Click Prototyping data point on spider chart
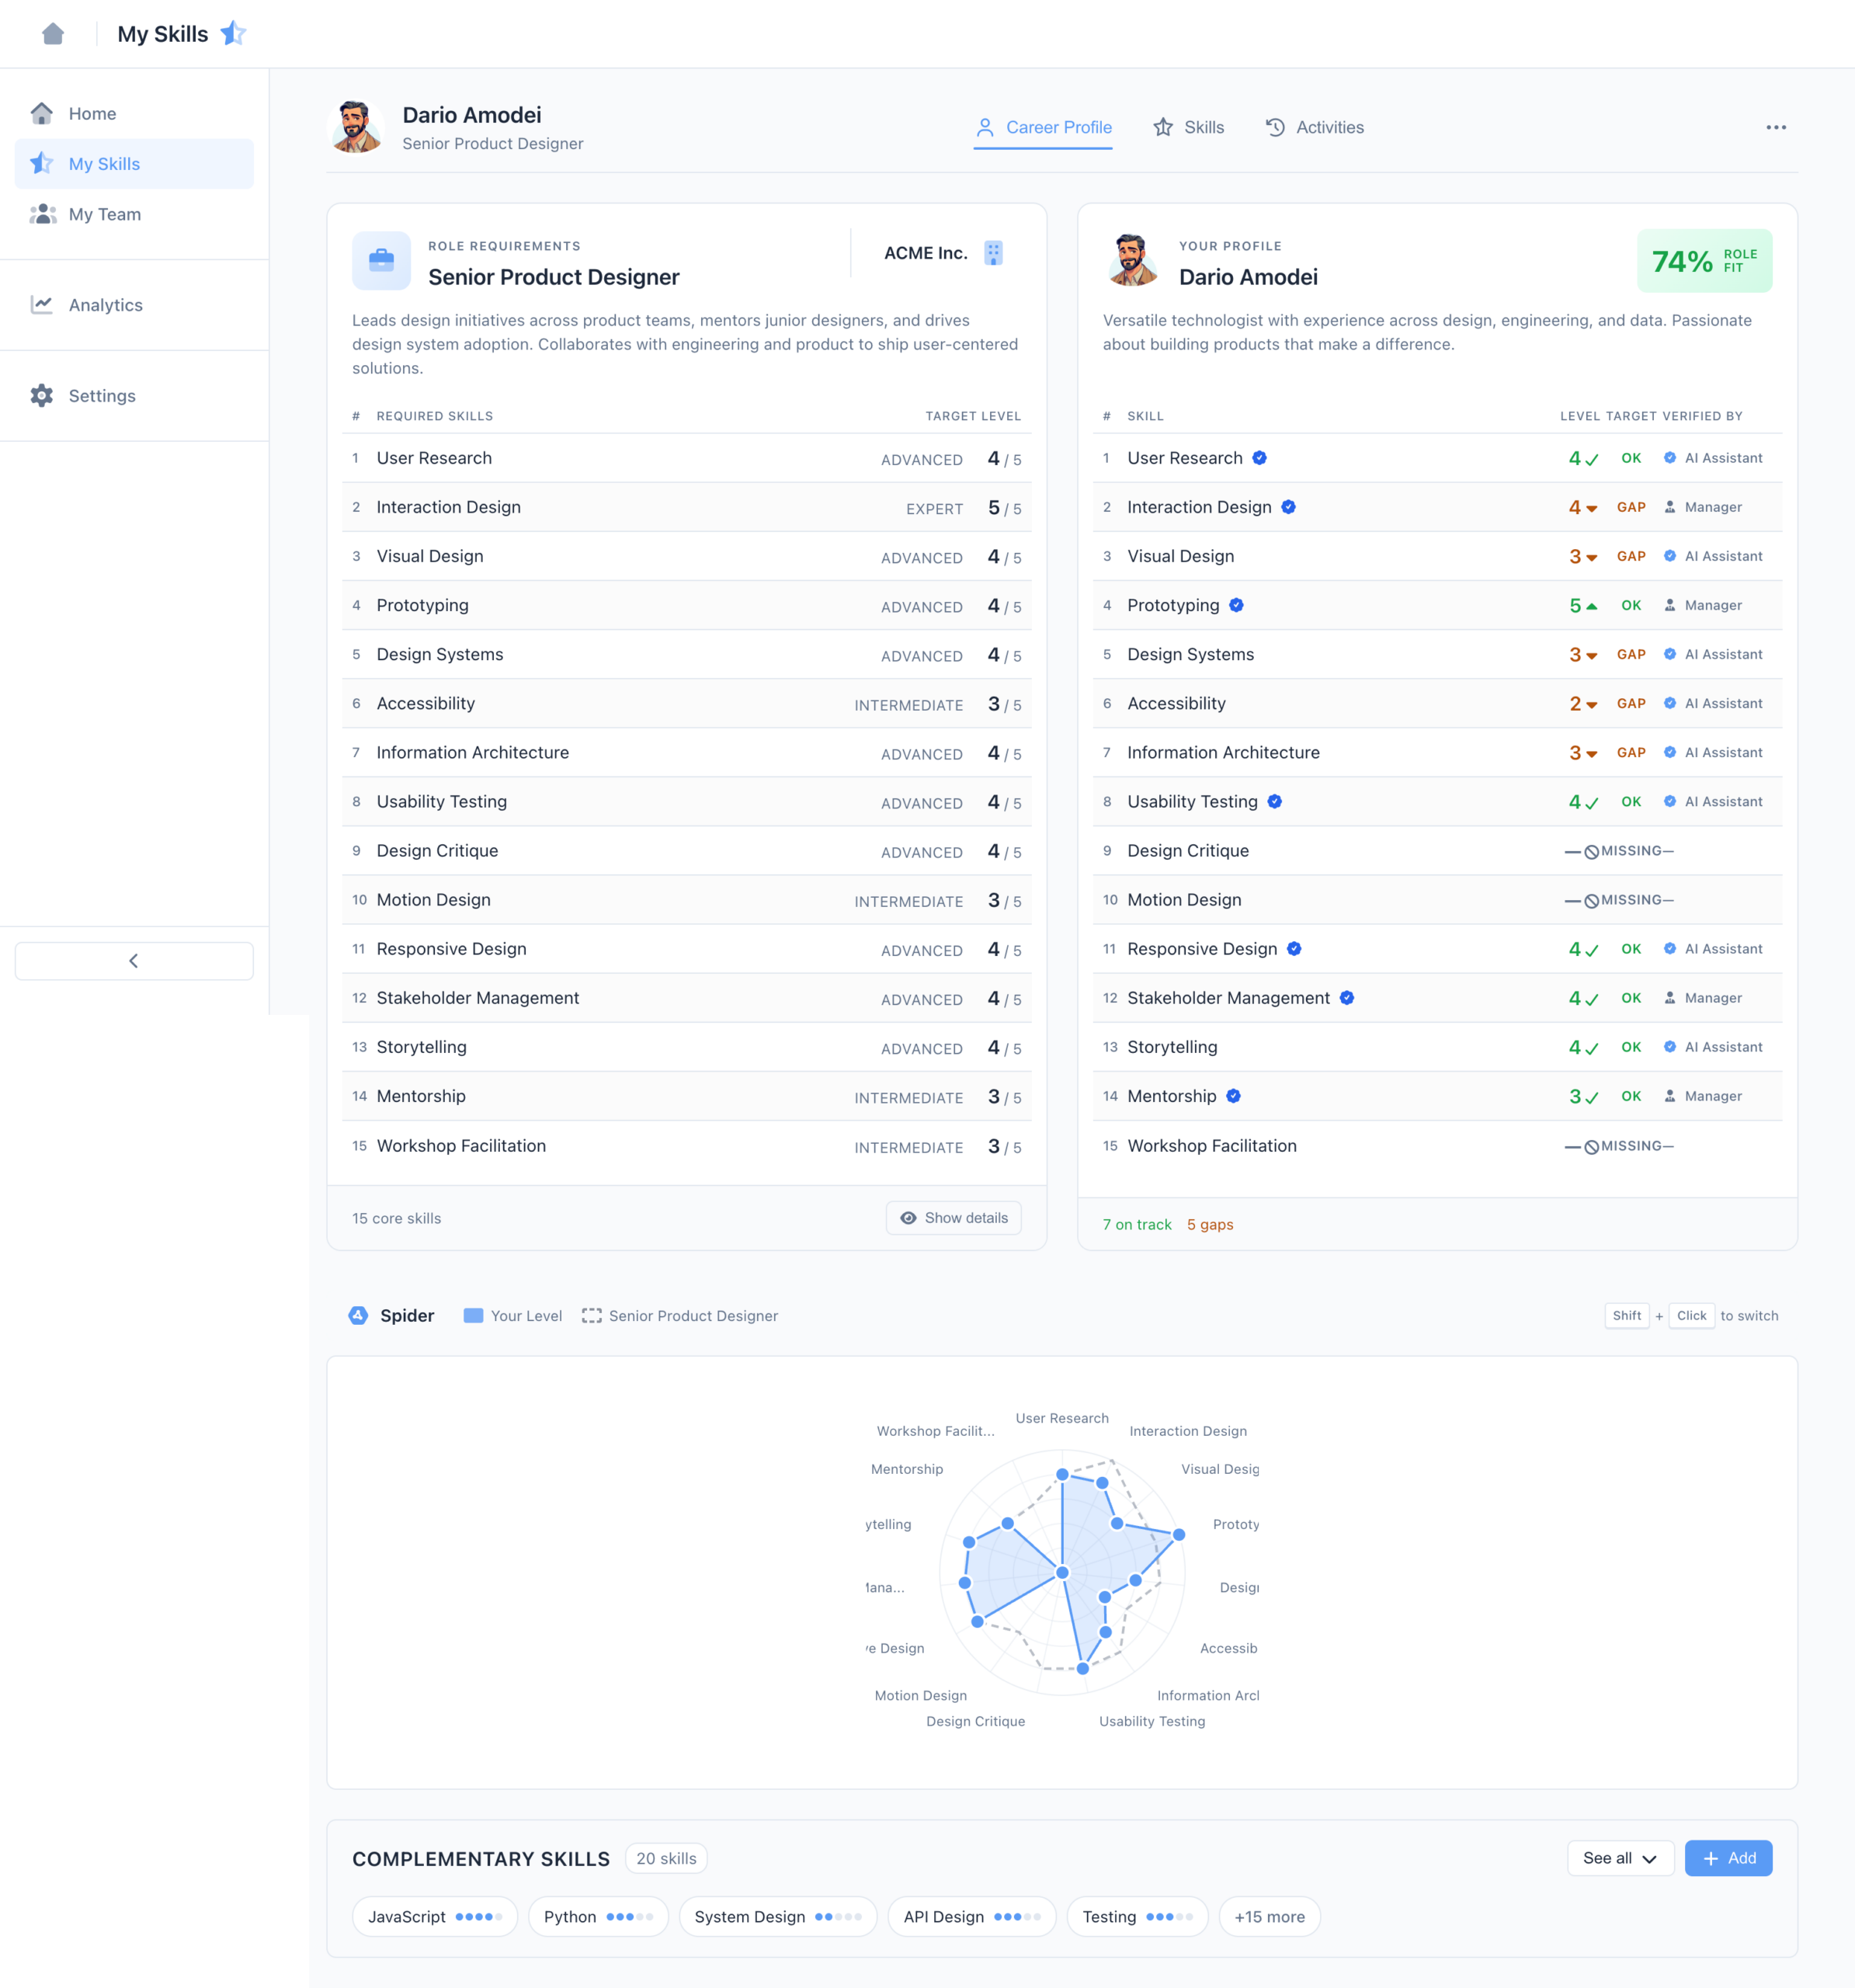This screenshot has height=1988, width=1855. pyautogui.click(x=1179, y=1534)
